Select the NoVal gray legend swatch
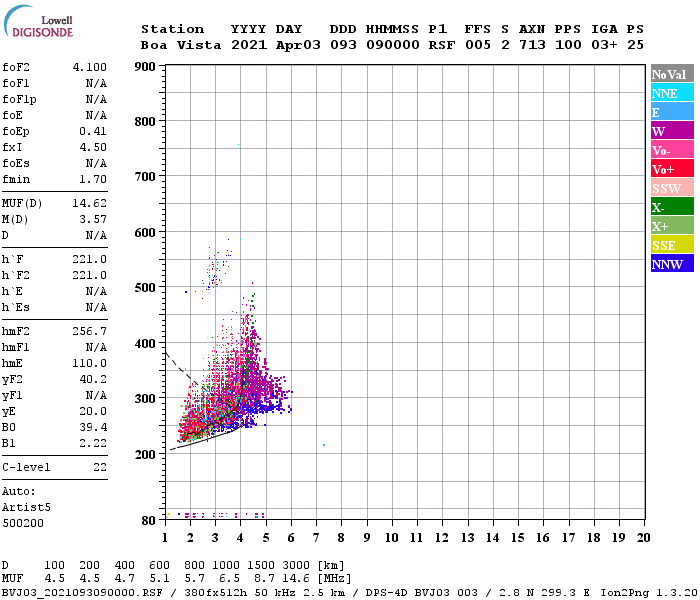The image size is (700, 600). (x=672, y=74)
